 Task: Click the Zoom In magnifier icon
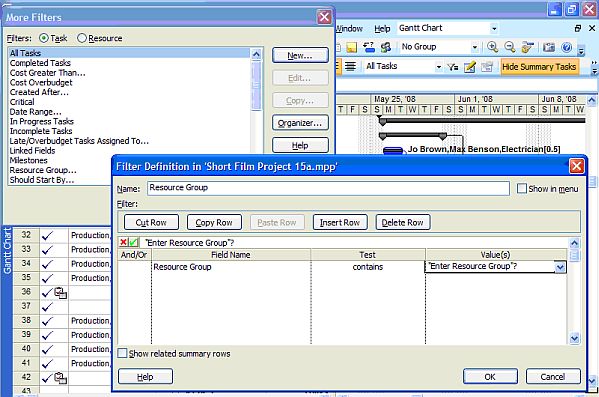pos(492,47)
